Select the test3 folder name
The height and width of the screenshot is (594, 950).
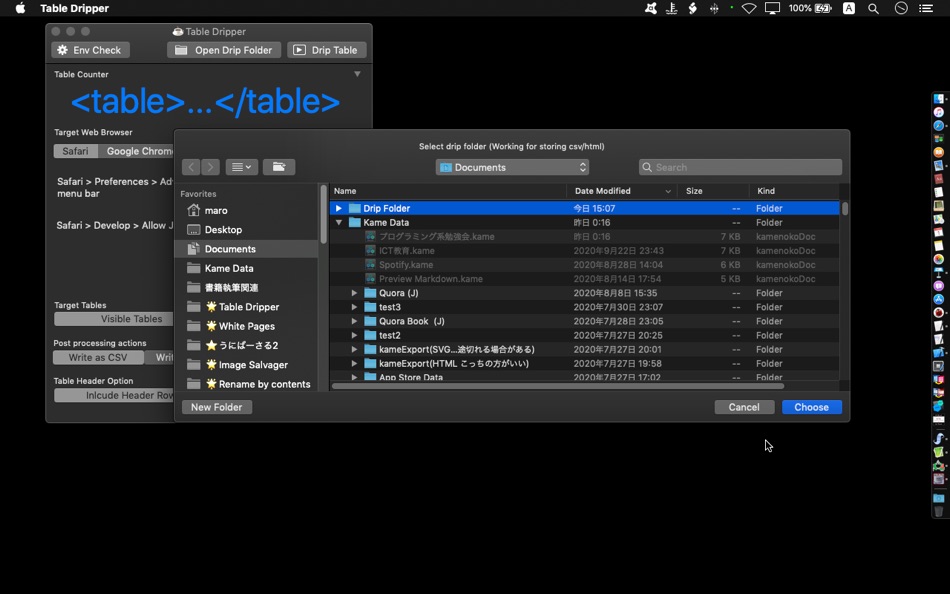point(390,307)
